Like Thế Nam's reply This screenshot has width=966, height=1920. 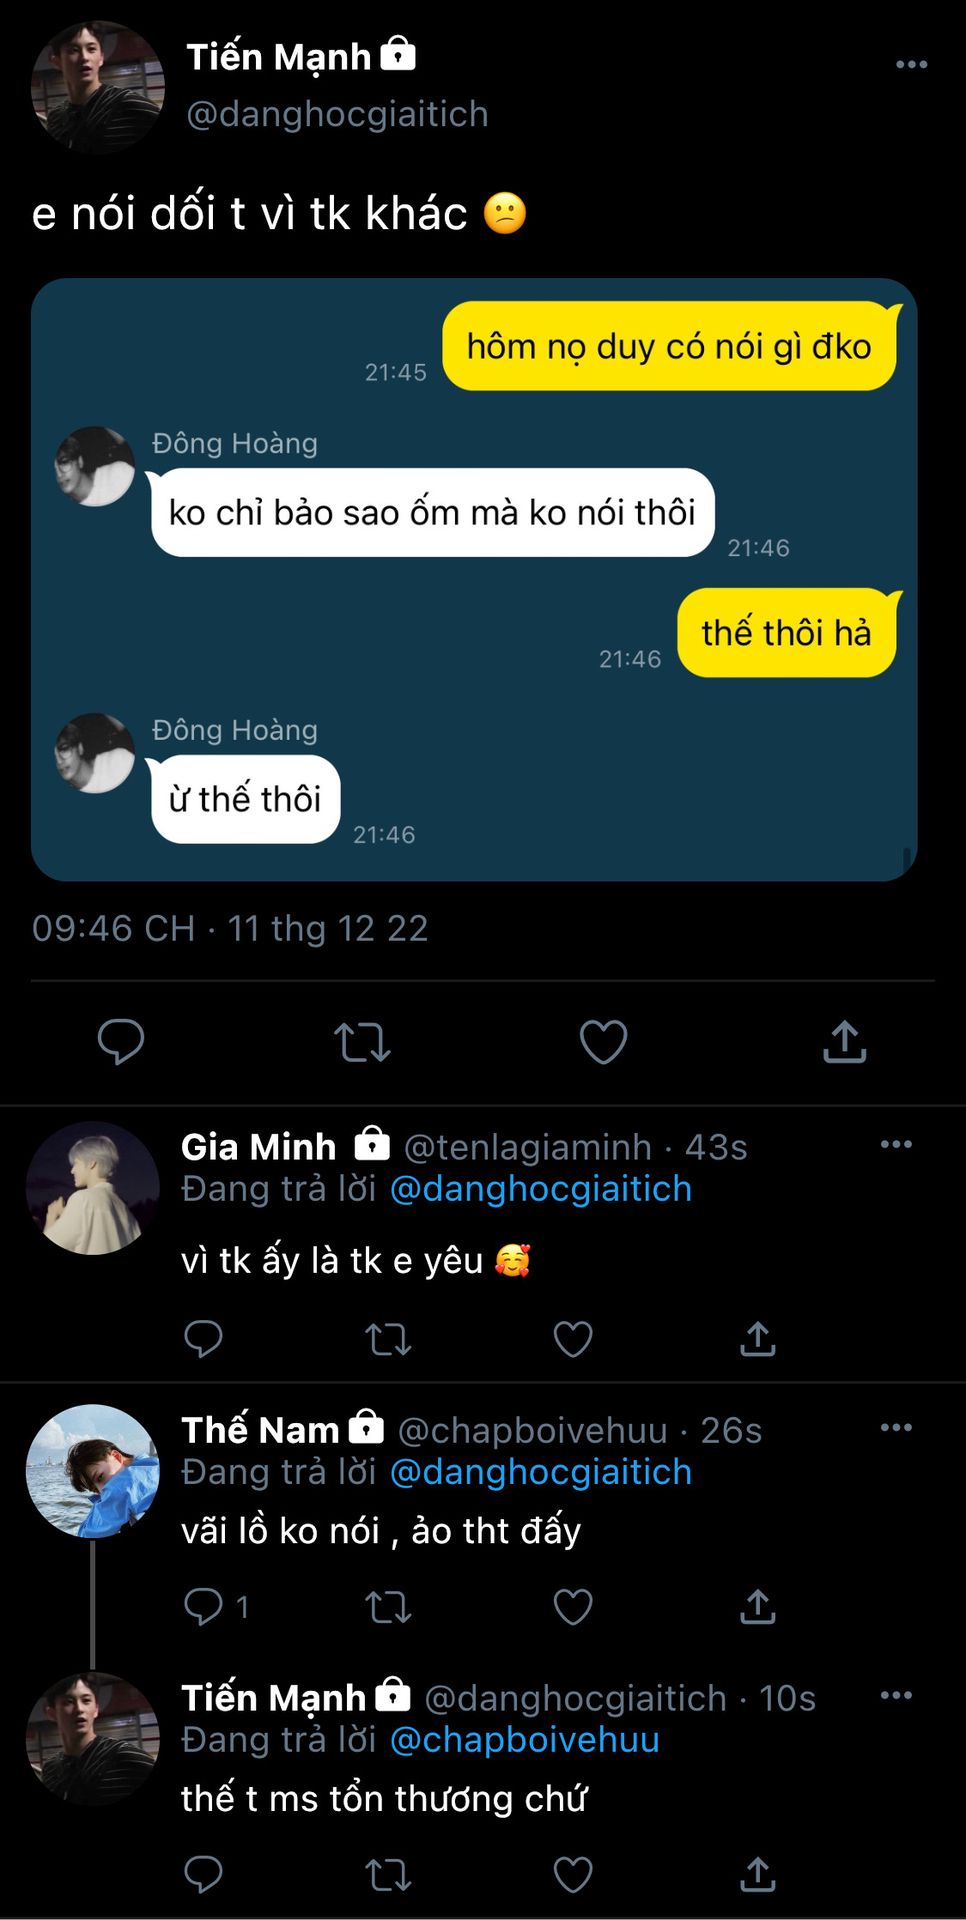click(573, 1607)
